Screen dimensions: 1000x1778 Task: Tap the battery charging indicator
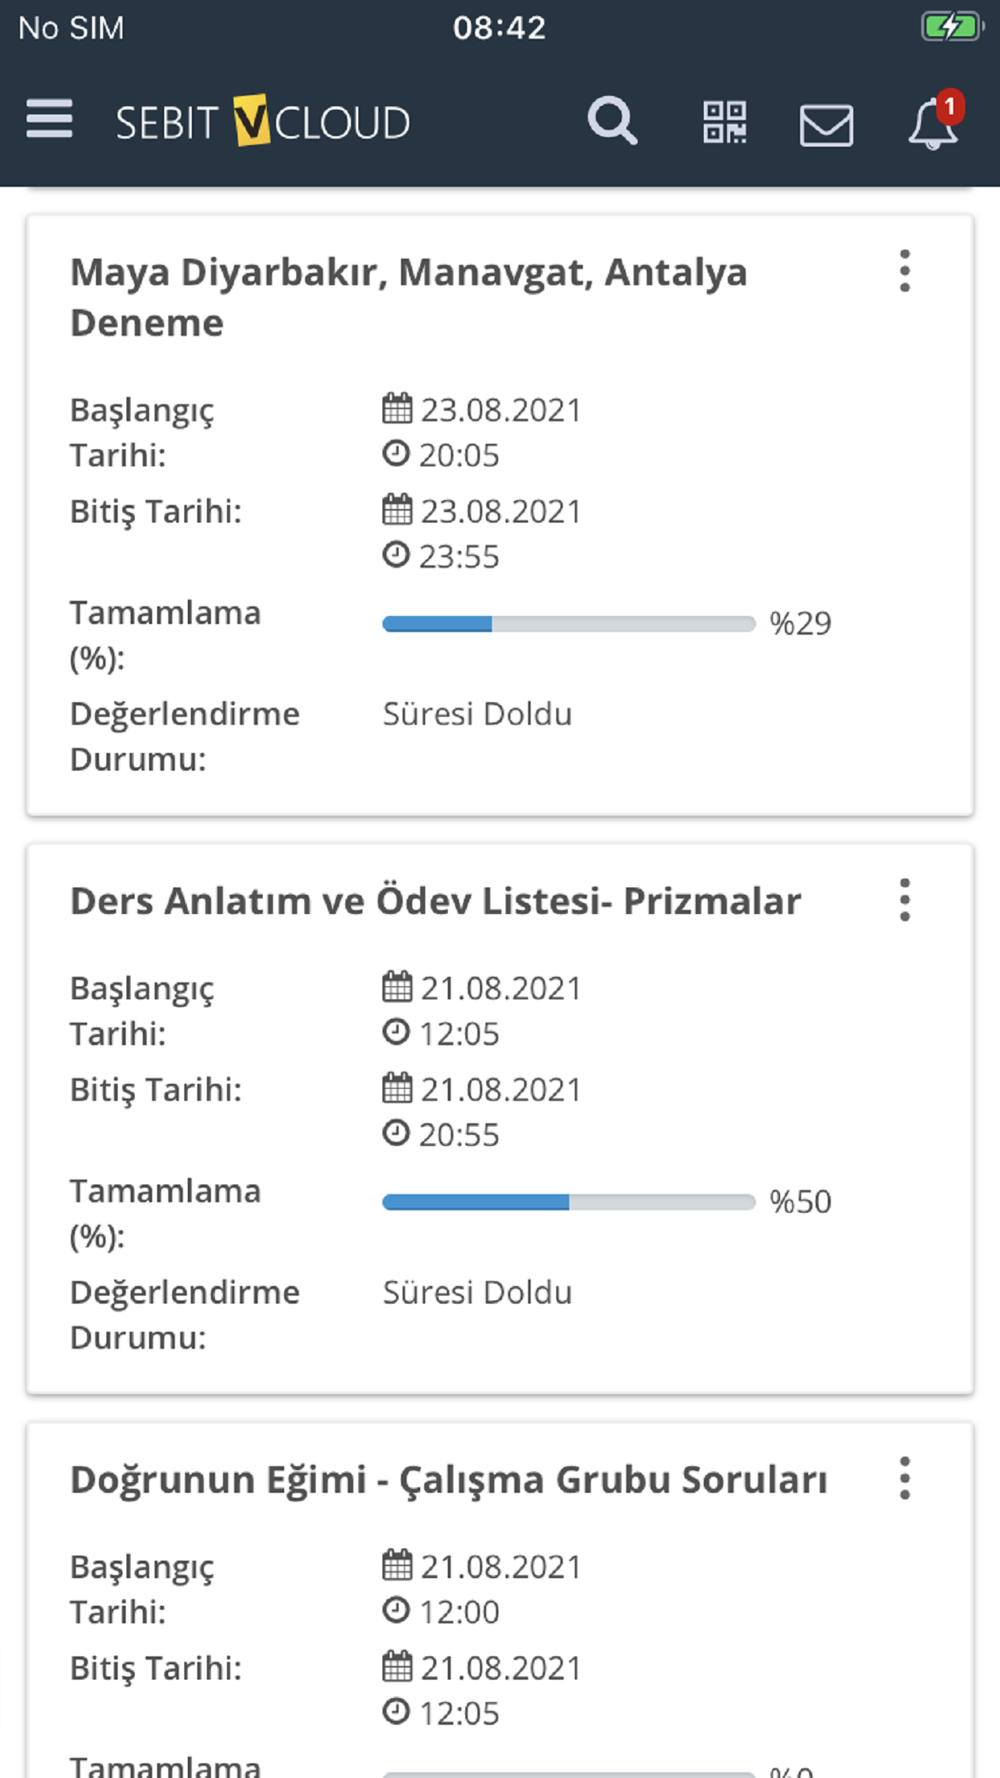(951, 27)
